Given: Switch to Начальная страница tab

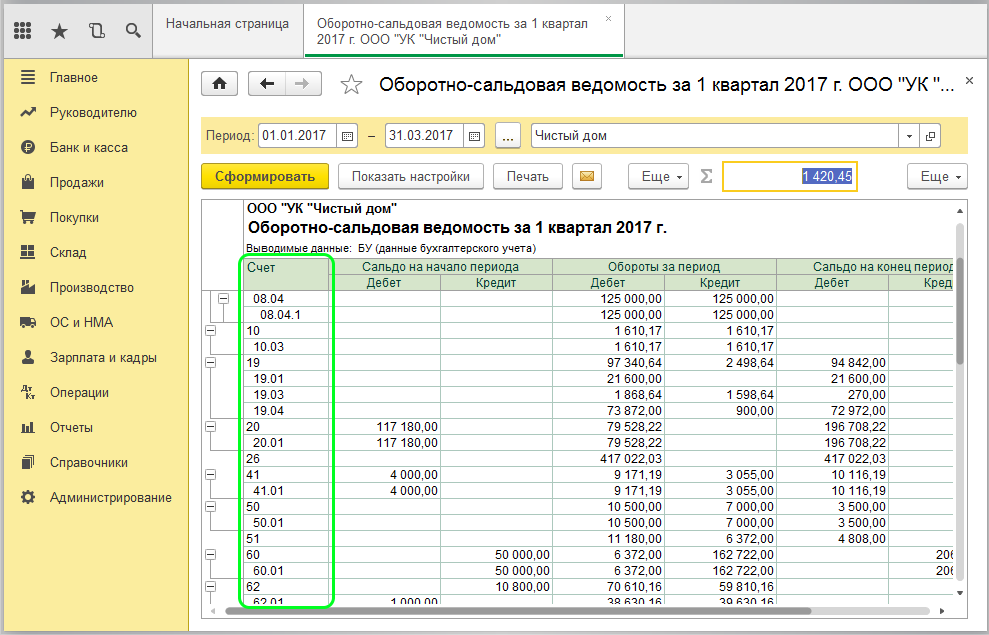Looking at the screenshot, I should coord(227,22).
